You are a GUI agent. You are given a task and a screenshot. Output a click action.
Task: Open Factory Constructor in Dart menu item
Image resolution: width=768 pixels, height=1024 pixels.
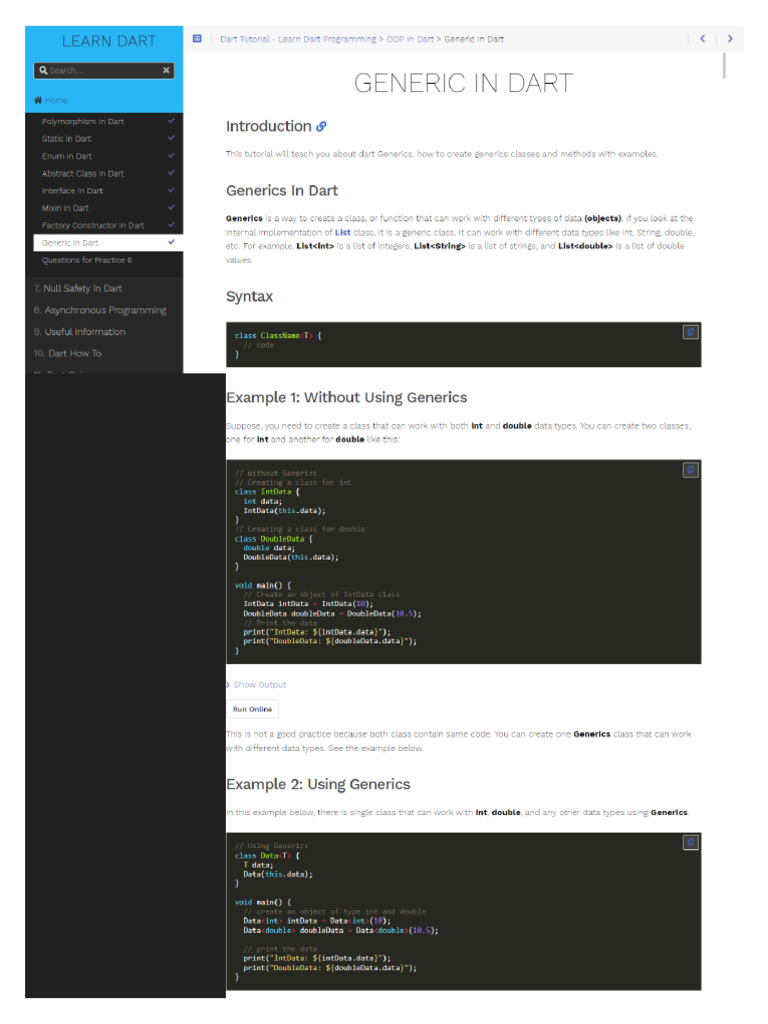93,225
